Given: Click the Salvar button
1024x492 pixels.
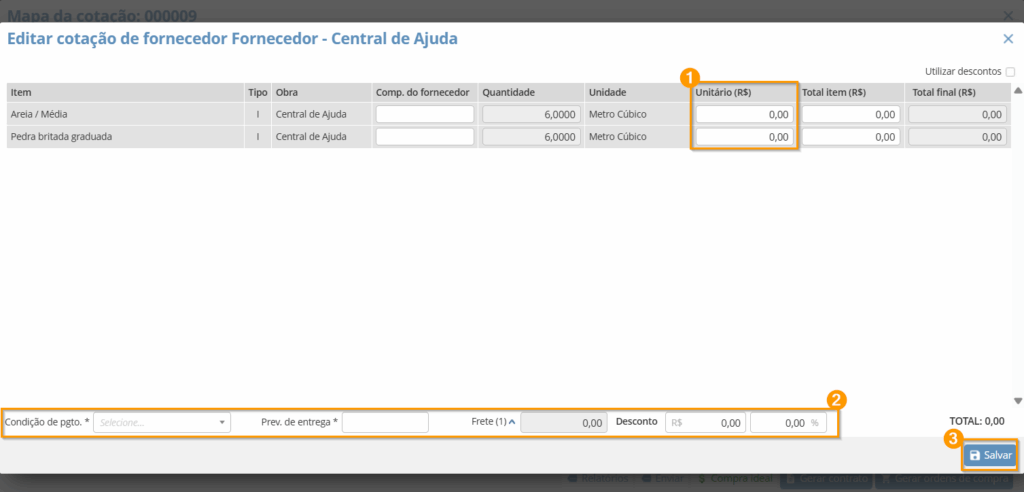Looking at the screenshot, I should [x=990, y=455].
